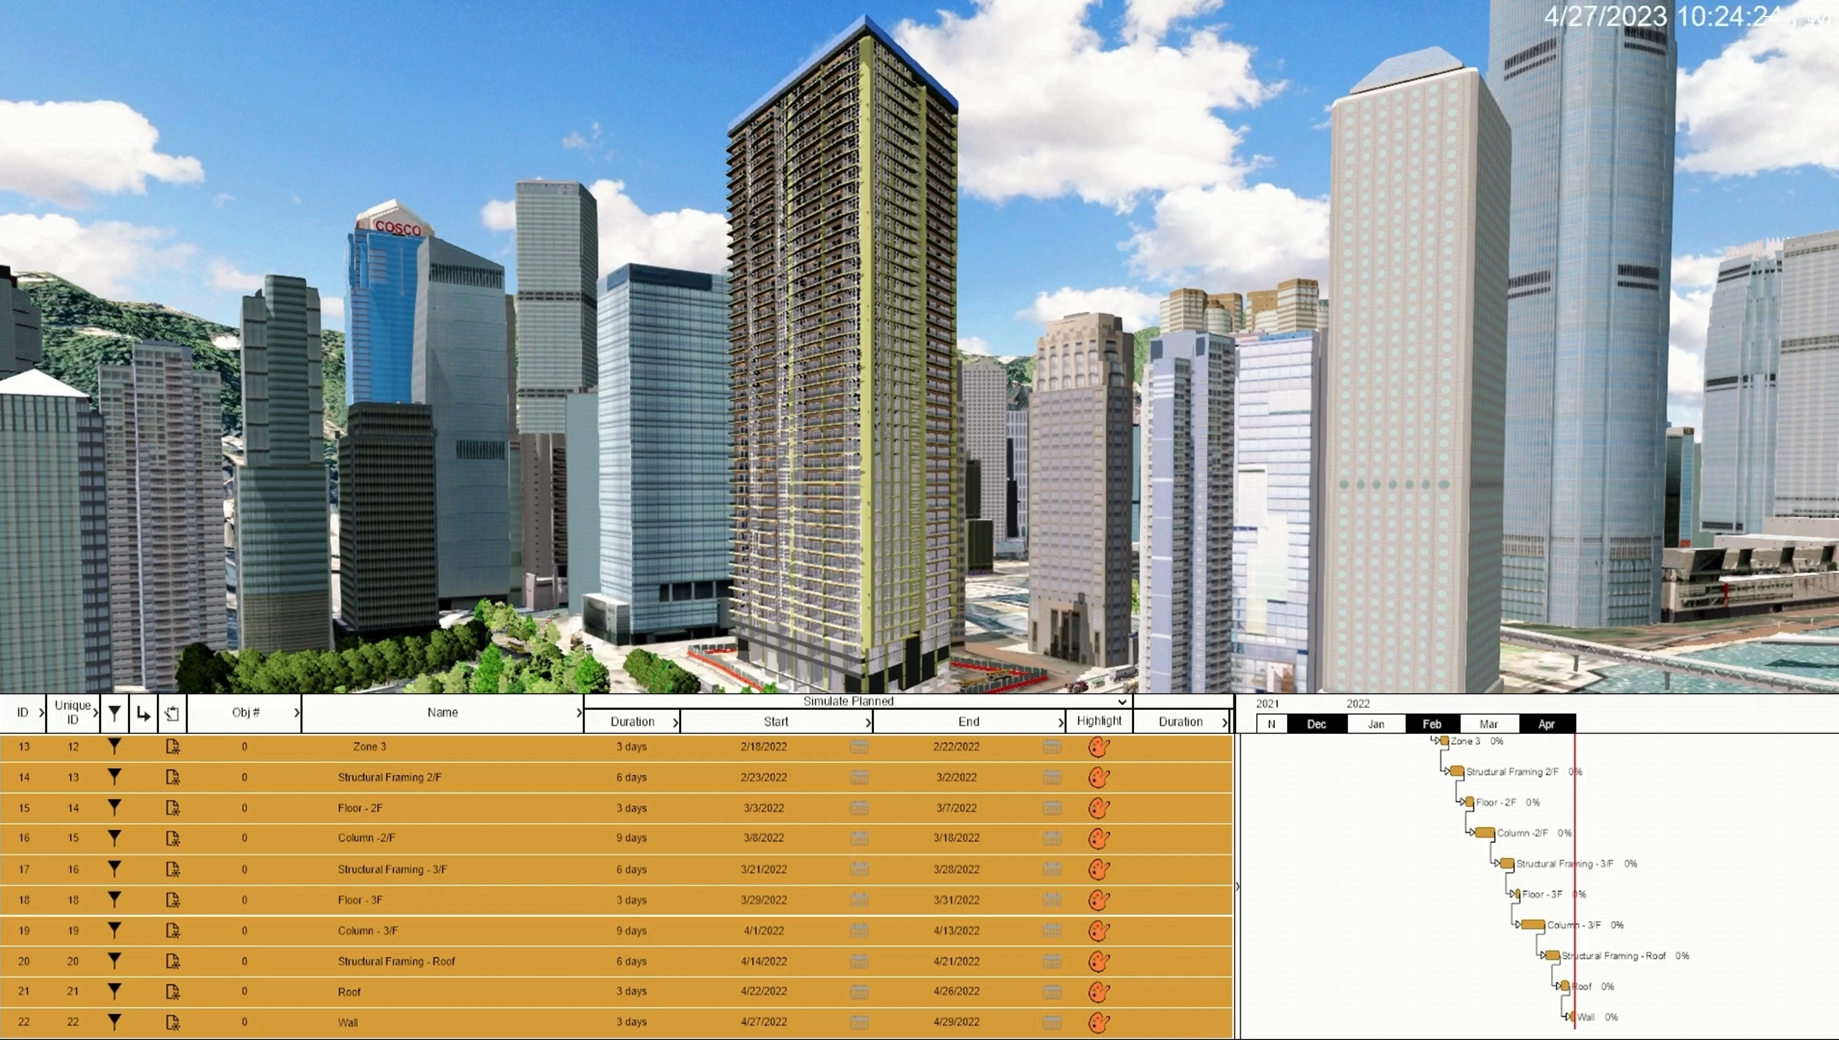Viewport: 1839px width, 1040px height.
Task: Expand the ID column header arrow
Action: click(41, 713)
